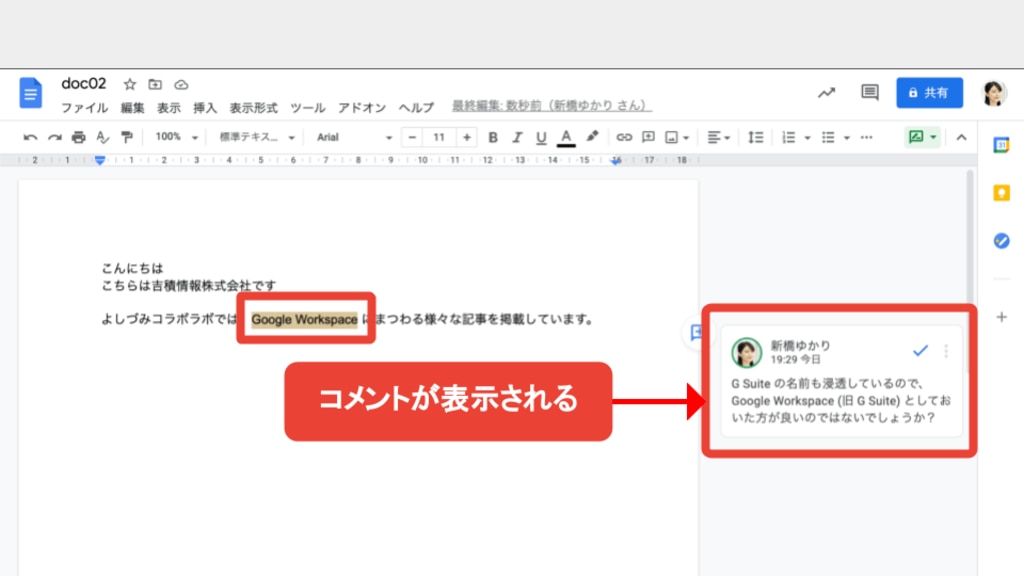Move document with the folder icon
The width and height of the screenshot is (1024, 576).
pos(155,84)
